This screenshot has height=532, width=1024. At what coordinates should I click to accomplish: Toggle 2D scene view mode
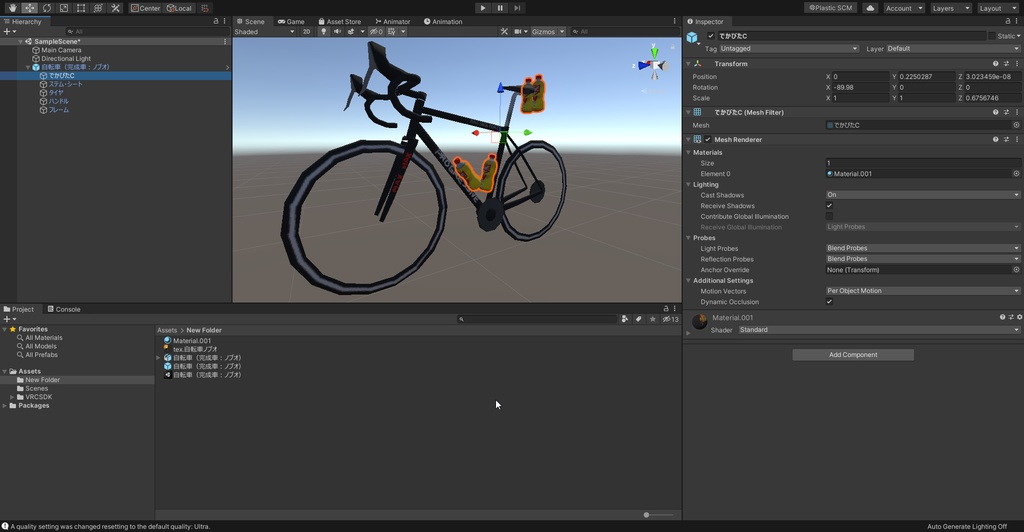[306, 31]
